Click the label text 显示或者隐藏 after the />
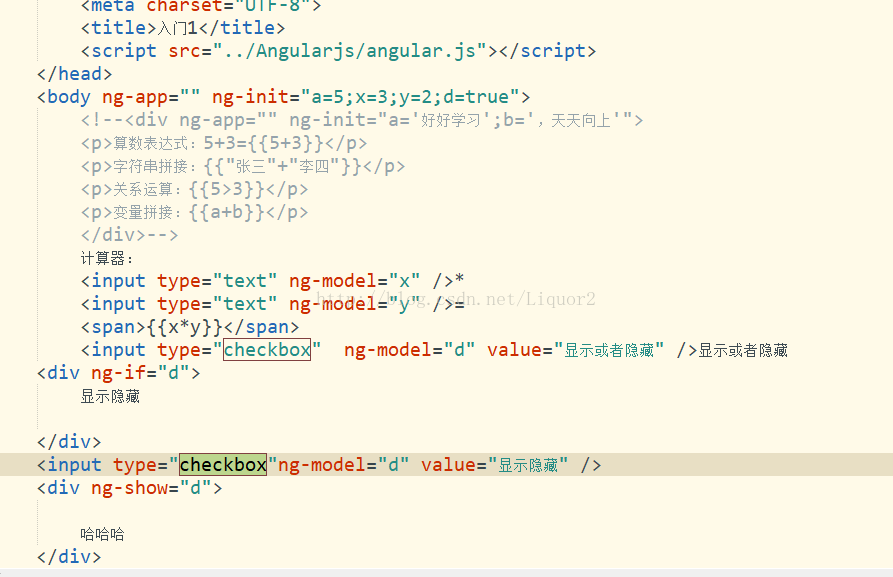The image size is (893, 577). 743,350
